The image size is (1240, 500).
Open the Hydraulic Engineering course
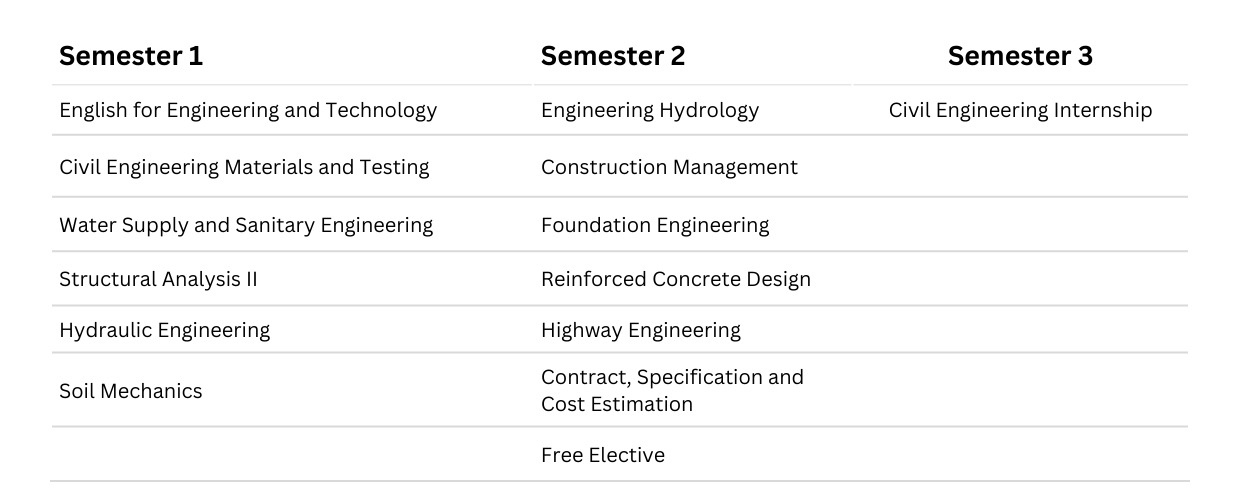tap(164, 330)
